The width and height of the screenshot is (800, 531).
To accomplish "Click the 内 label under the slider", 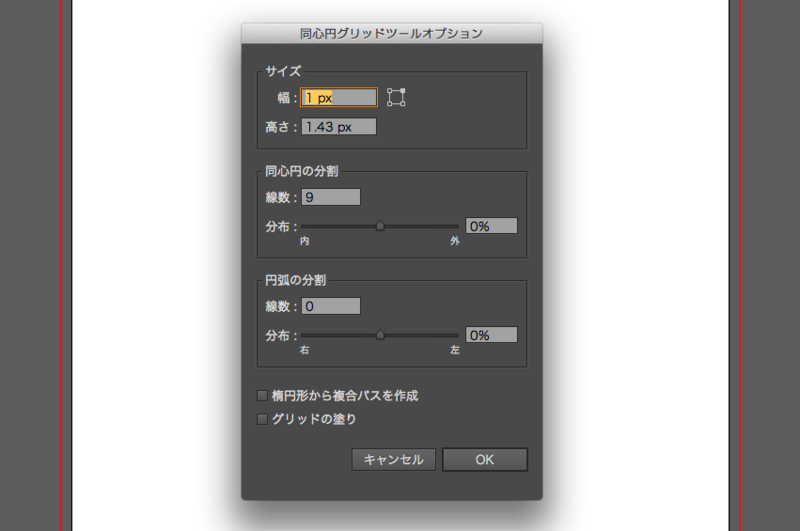I will [305, 241].
